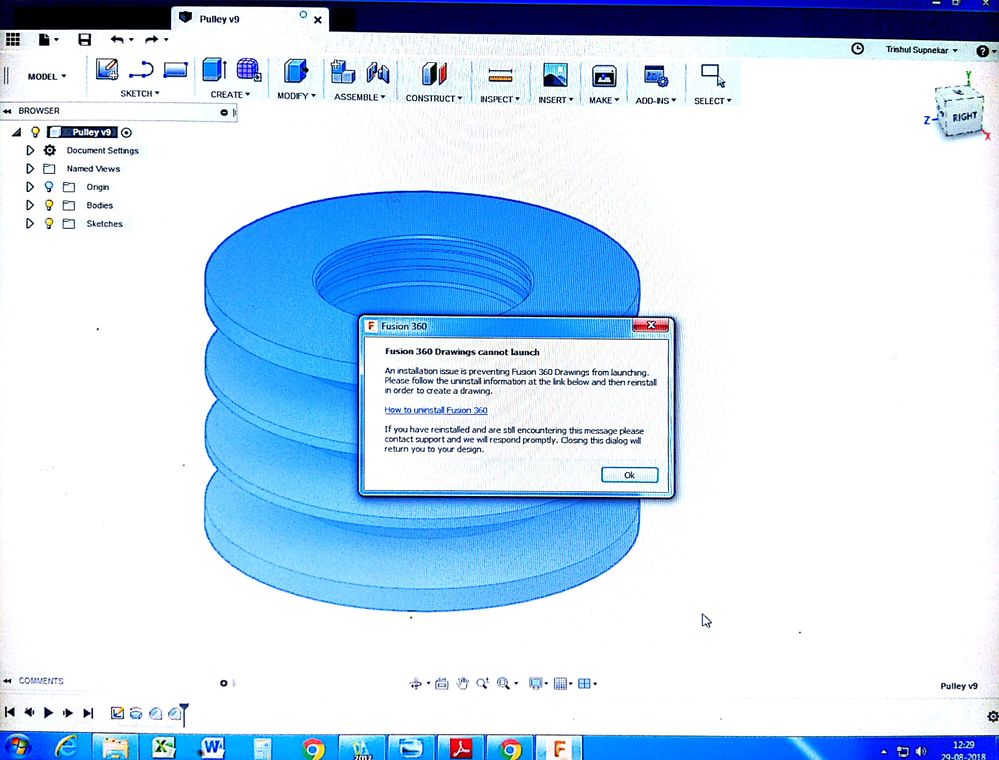This screenshot has width=999, height=760.
Task: Select the New Component tool
Action: click(343, 71)
